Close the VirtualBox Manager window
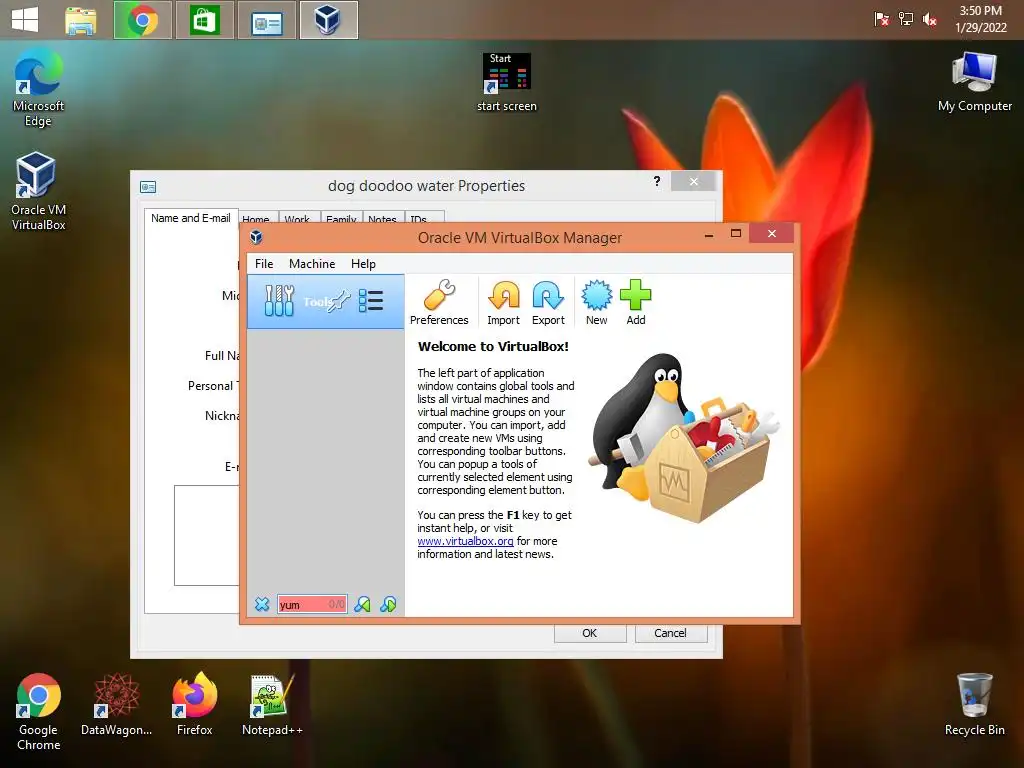Viewport: 1024px width, 768px height. click(772, 234)
